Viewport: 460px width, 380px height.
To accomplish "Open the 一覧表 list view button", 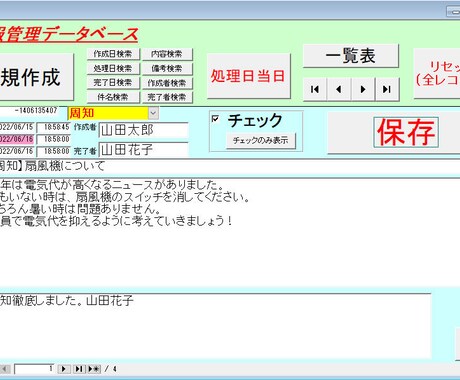I will click(351, 56).
